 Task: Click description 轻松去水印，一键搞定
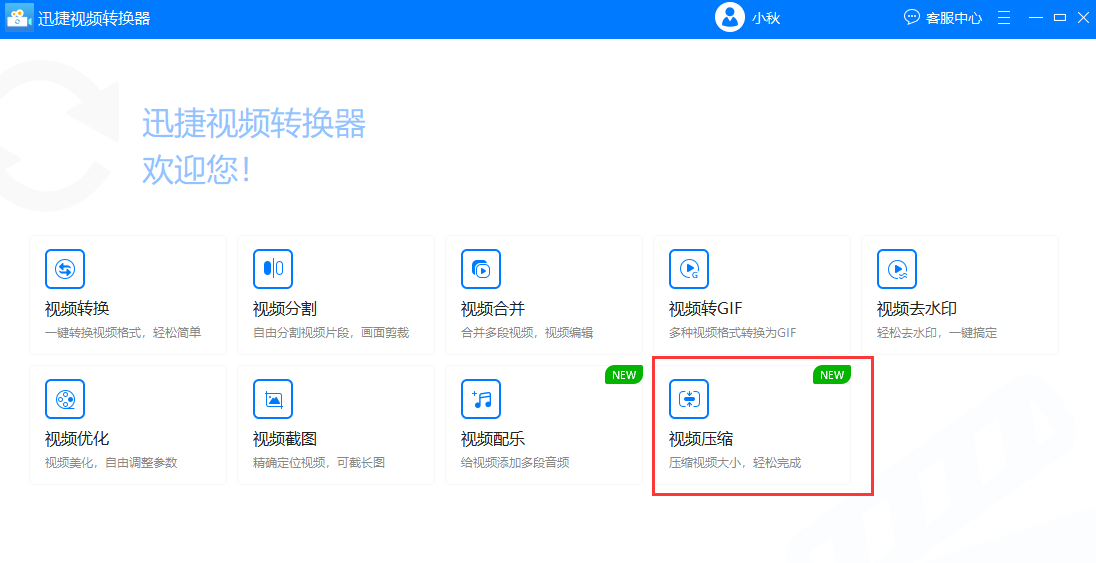[937, 333]
